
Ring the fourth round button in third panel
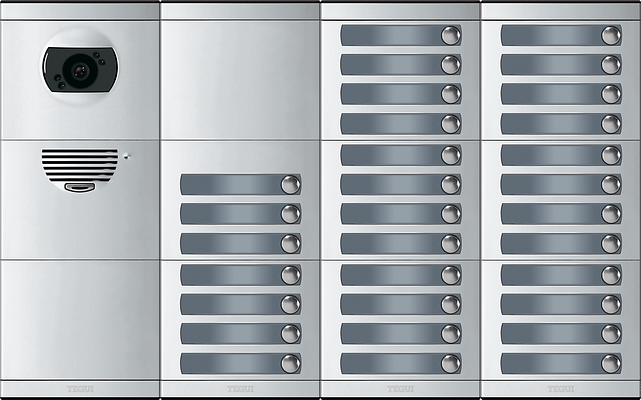(x=451, y=124)
